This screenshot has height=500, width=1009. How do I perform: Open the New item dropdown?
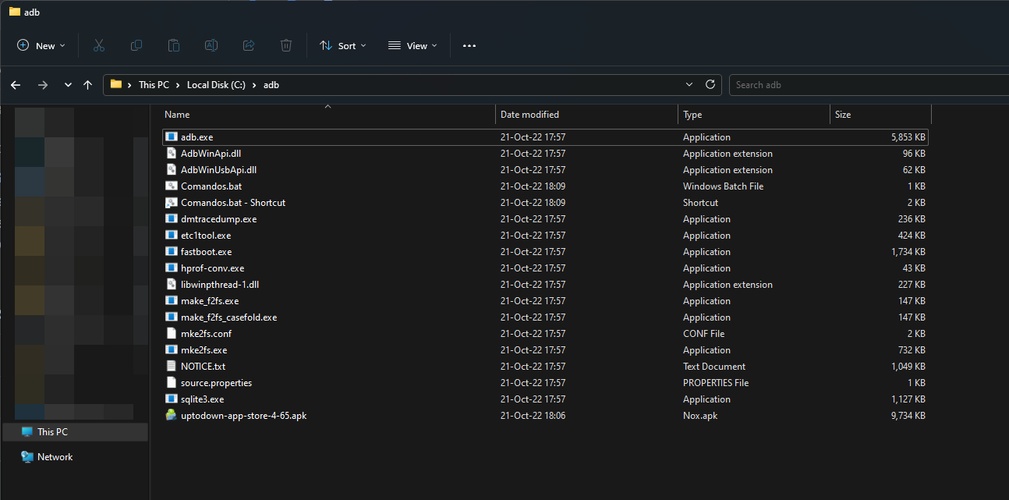pyautogui.click(x=41, y=46)
